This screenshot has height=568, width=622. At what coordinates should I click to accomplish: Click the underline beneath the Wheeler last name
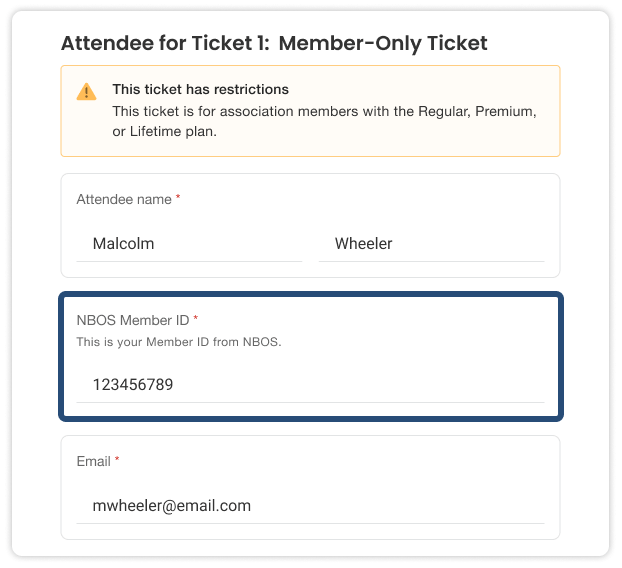click(430, 262)
